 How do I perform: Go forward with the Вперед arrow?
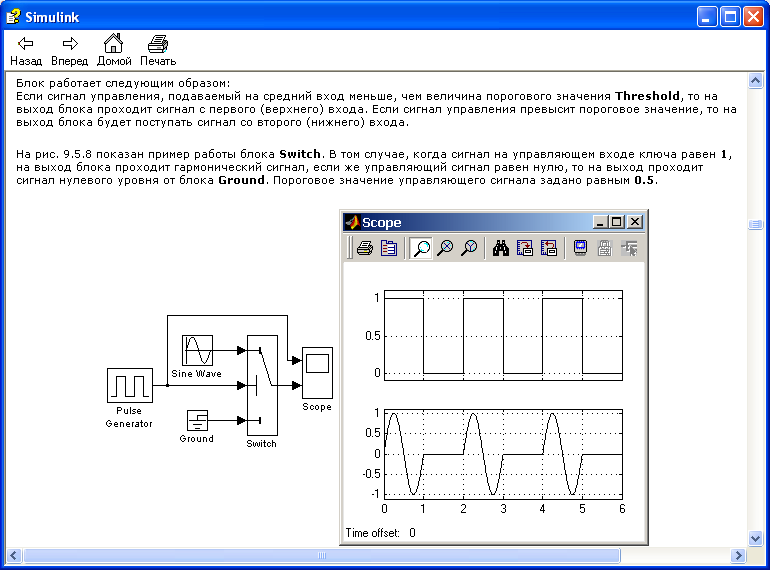click(x=70, y=50)
